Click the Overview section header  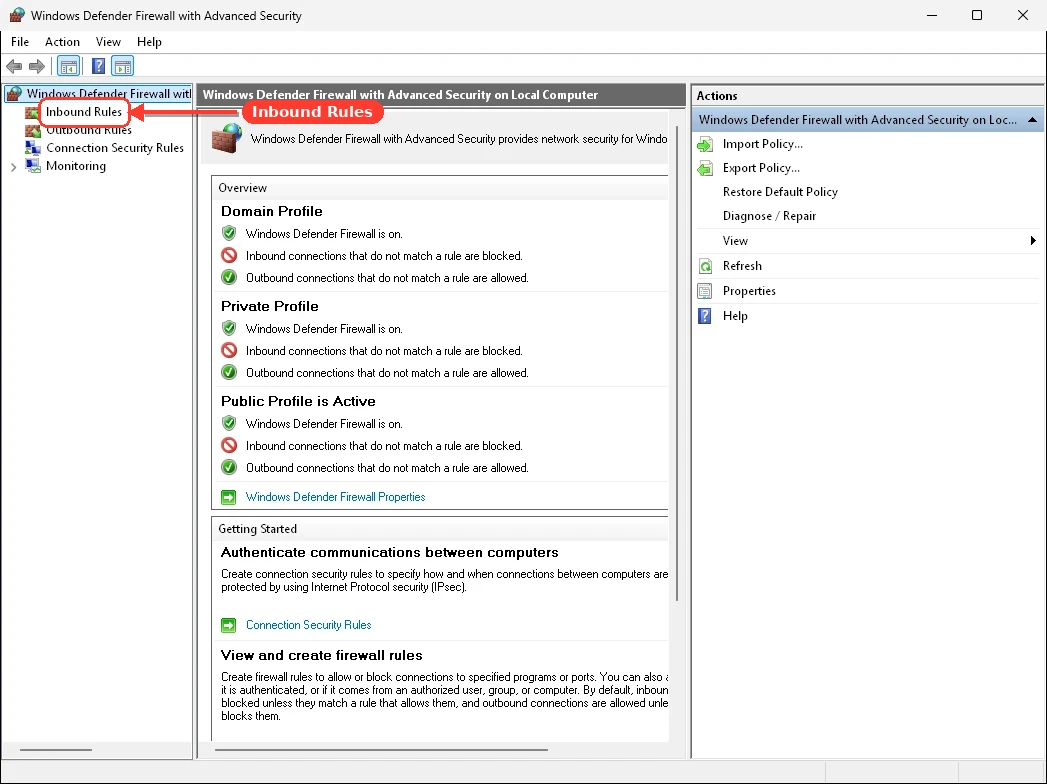[242, 188]
